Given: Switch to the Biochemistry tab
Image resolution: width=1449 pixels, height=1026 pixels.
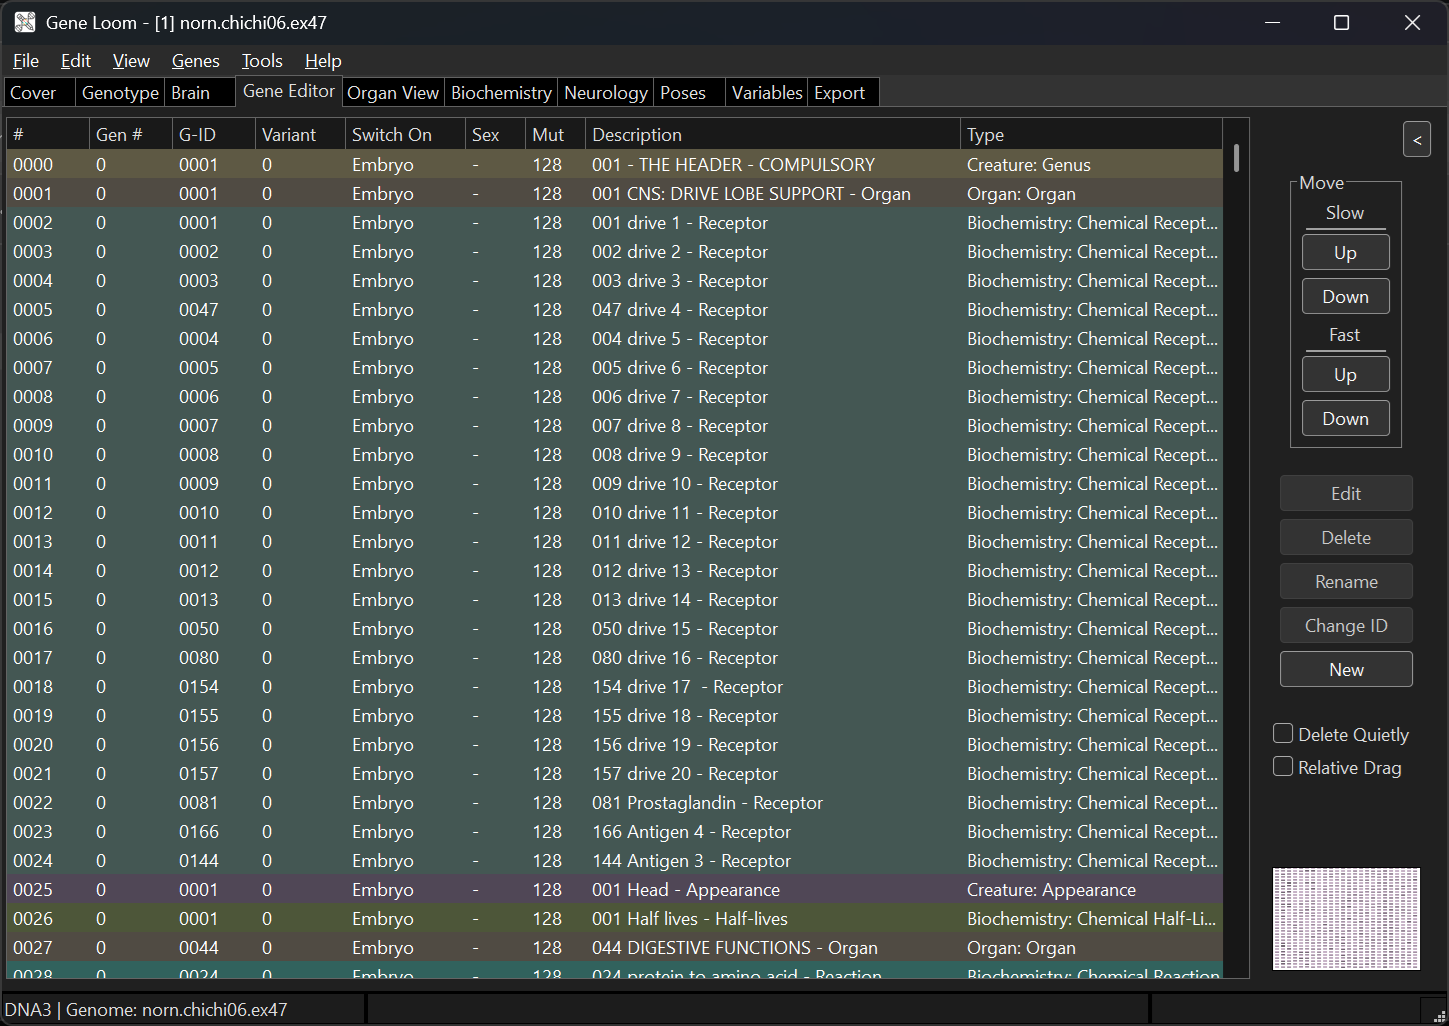Looking at the screenshot, I should click(500, 93).
